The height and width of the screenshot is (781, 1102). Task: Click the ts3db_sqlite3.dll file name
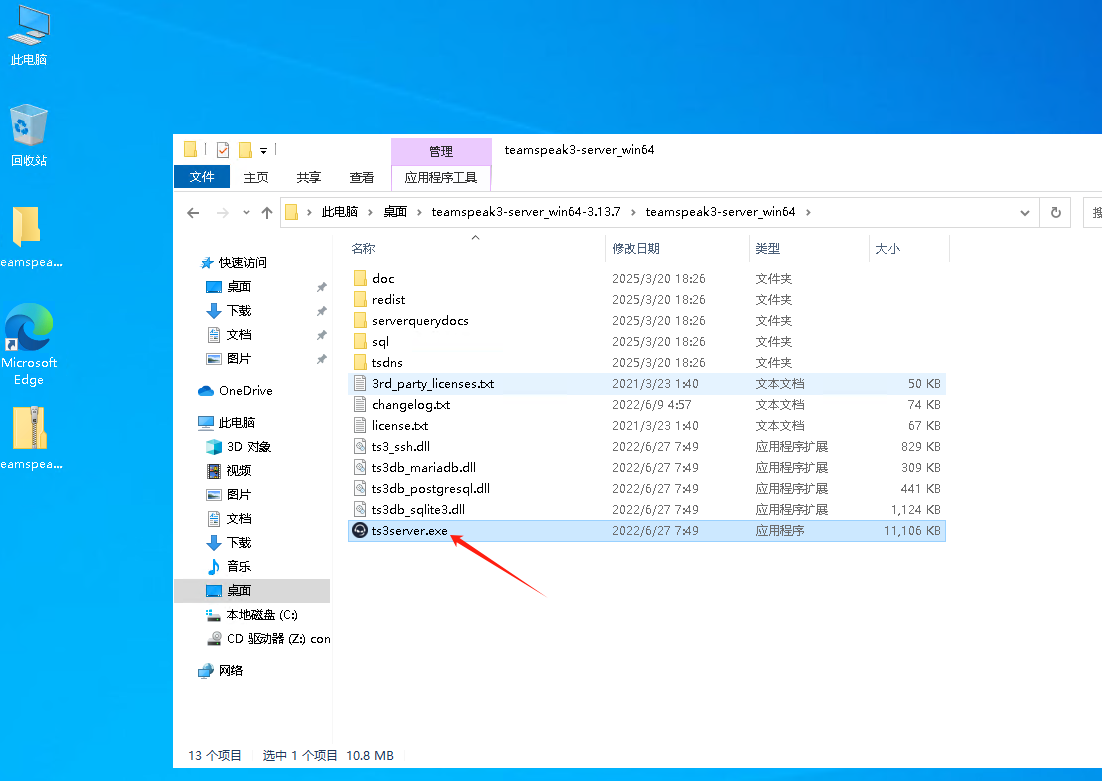click(x=418, y=510)
